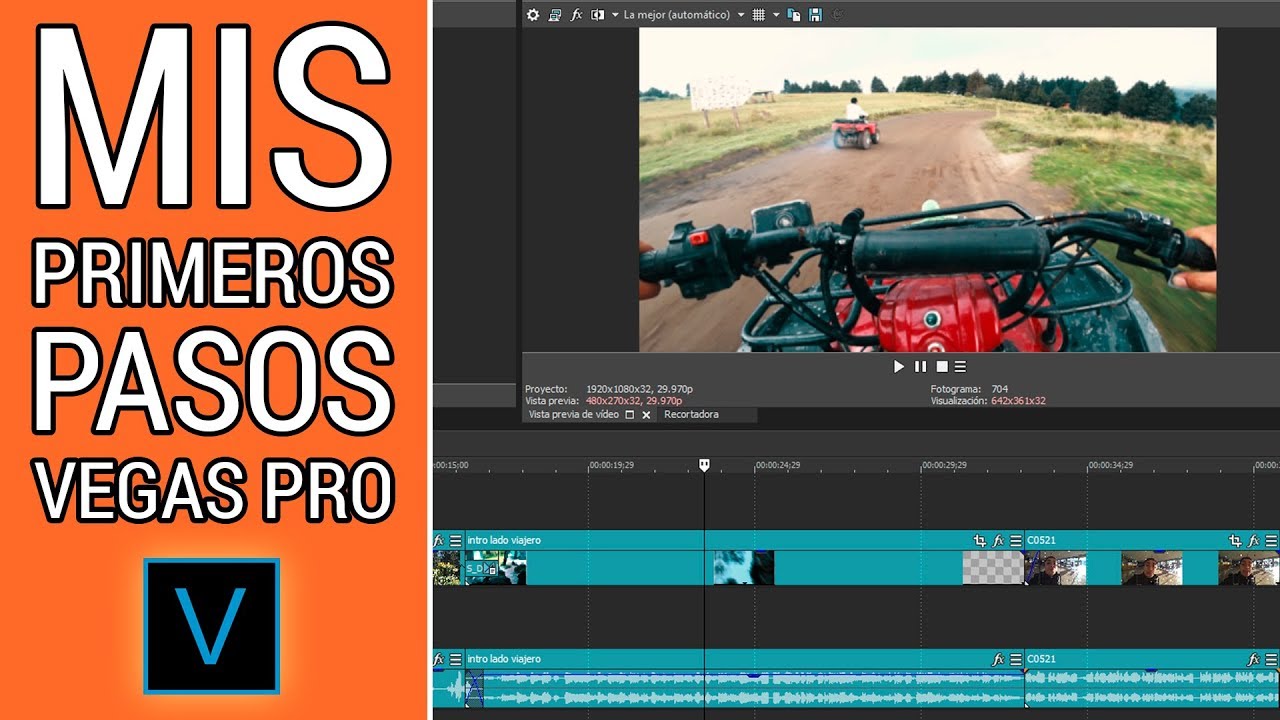Expand the split screen view dropdown arrow

point(614,15)
